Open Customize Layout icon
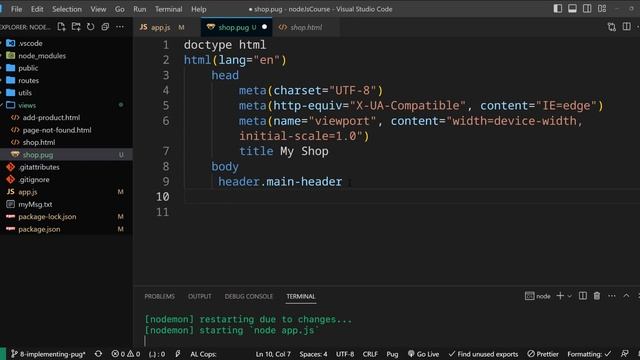The image size is (640, 360). 602,9
